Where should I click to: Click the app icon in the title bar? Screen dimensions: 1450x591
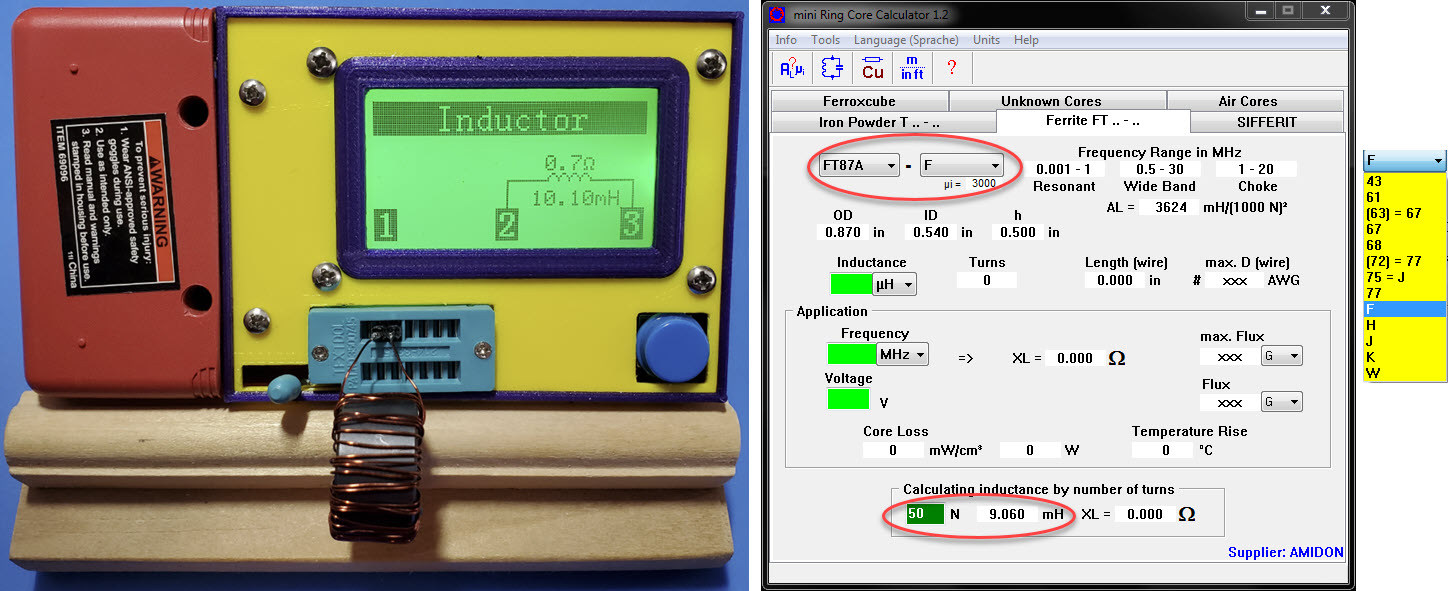click(x=777, y=12)
